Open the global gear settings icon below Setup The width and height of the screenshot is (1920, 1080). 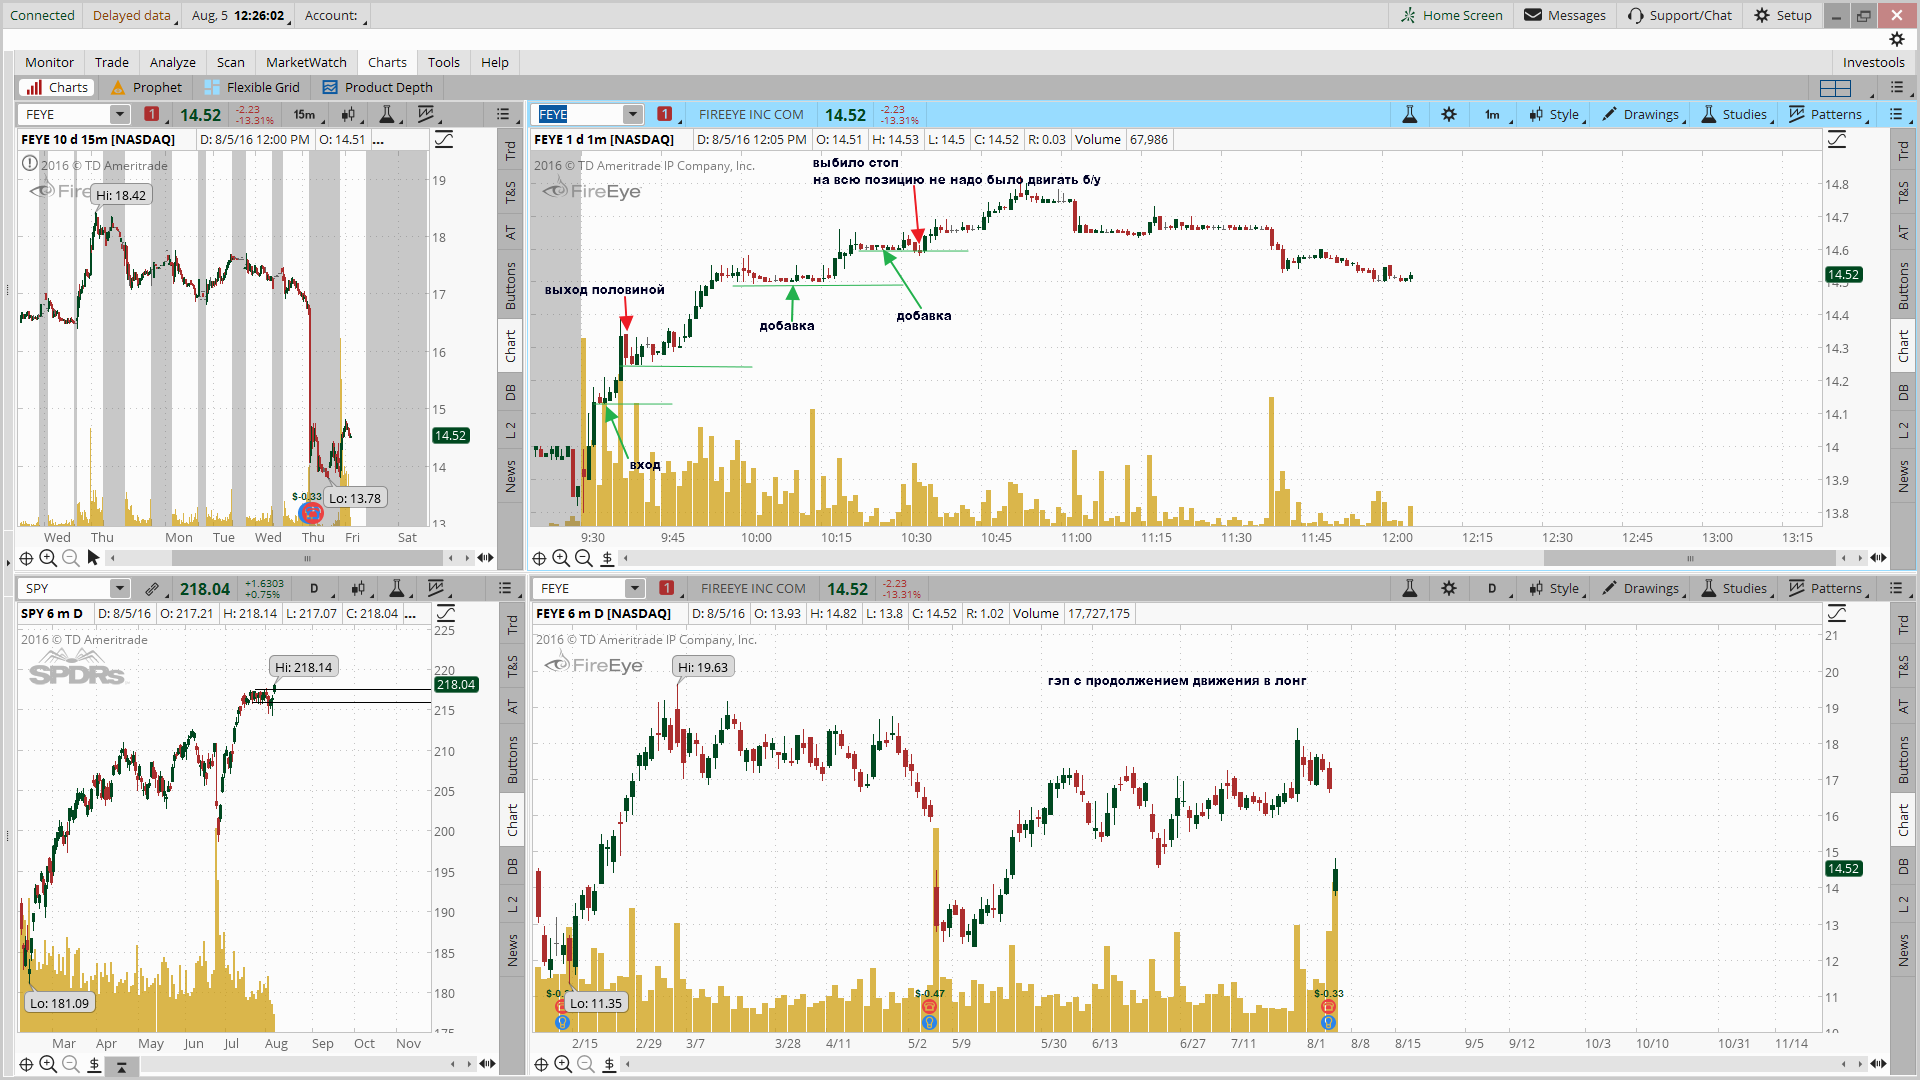coord(1897,39)
